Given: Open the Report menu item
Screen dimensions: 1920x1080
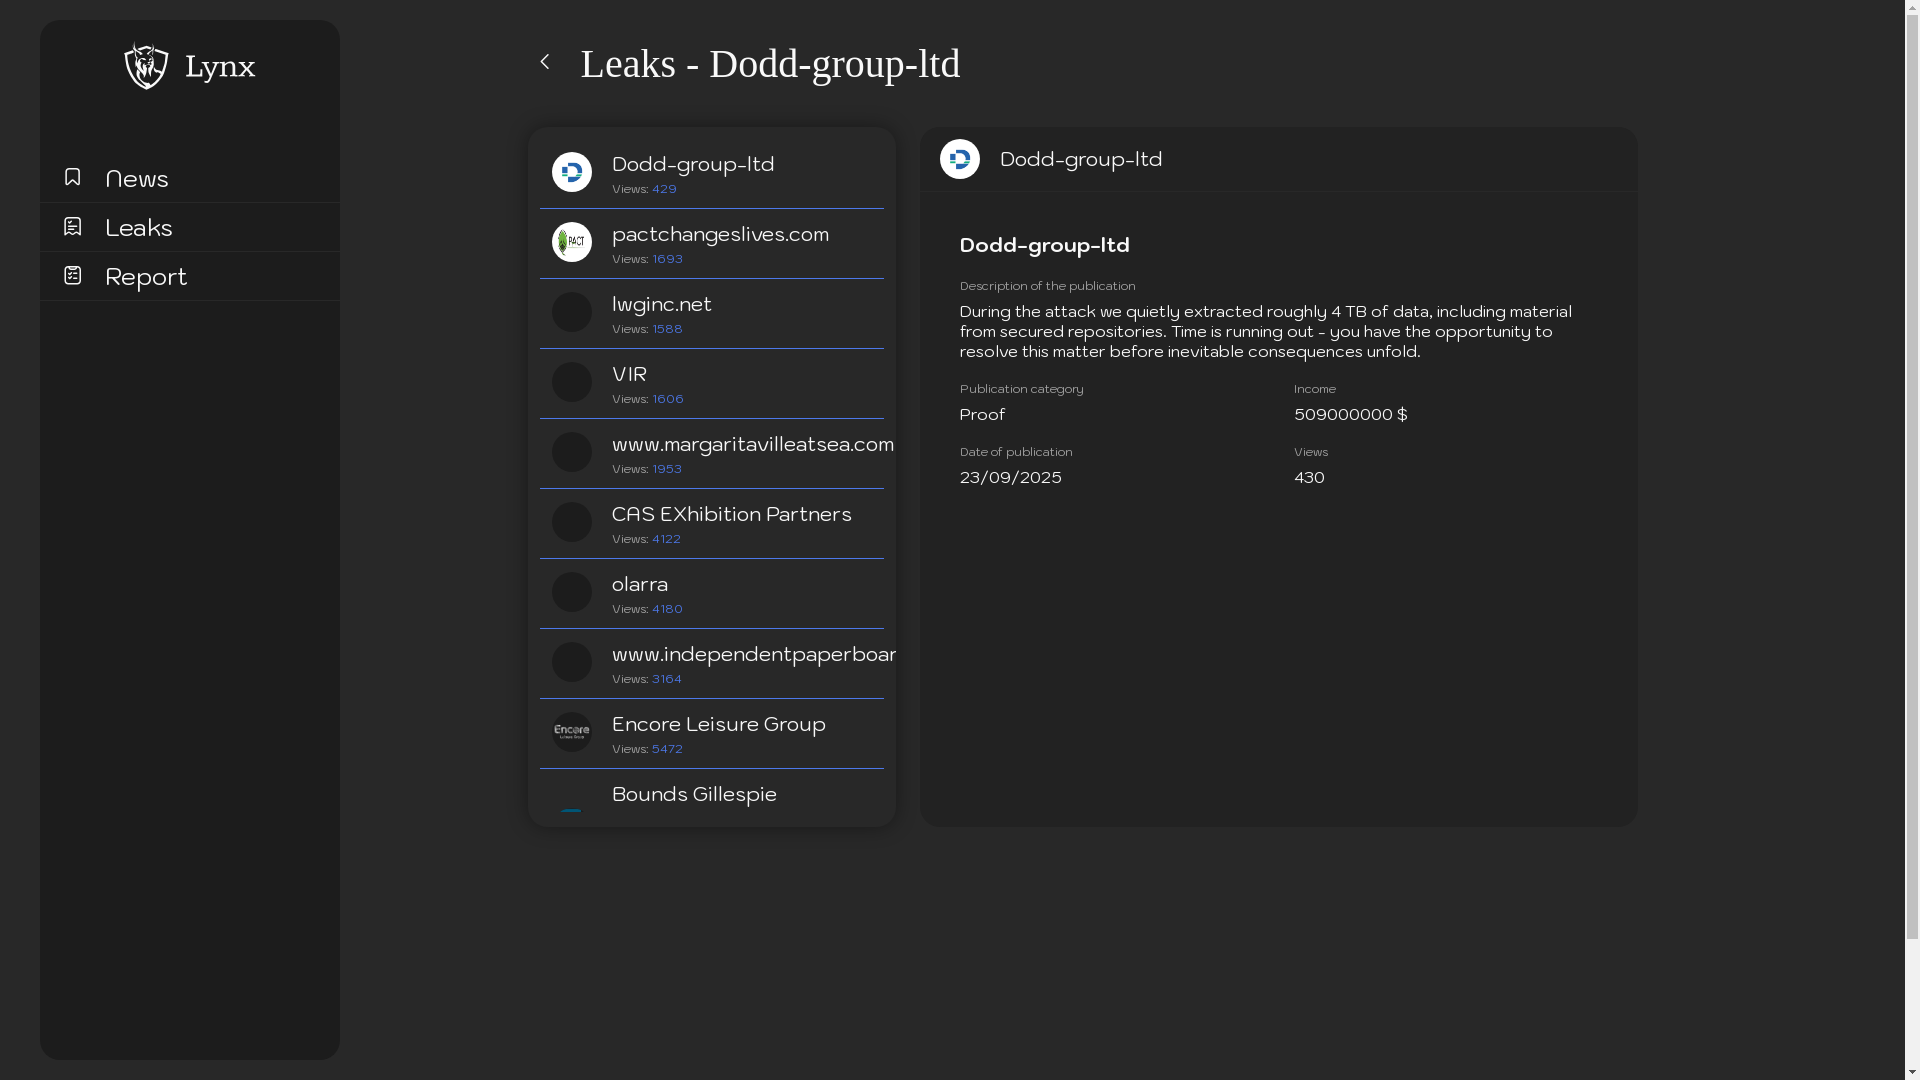Looking at the screenshot, I should [146, 277].
